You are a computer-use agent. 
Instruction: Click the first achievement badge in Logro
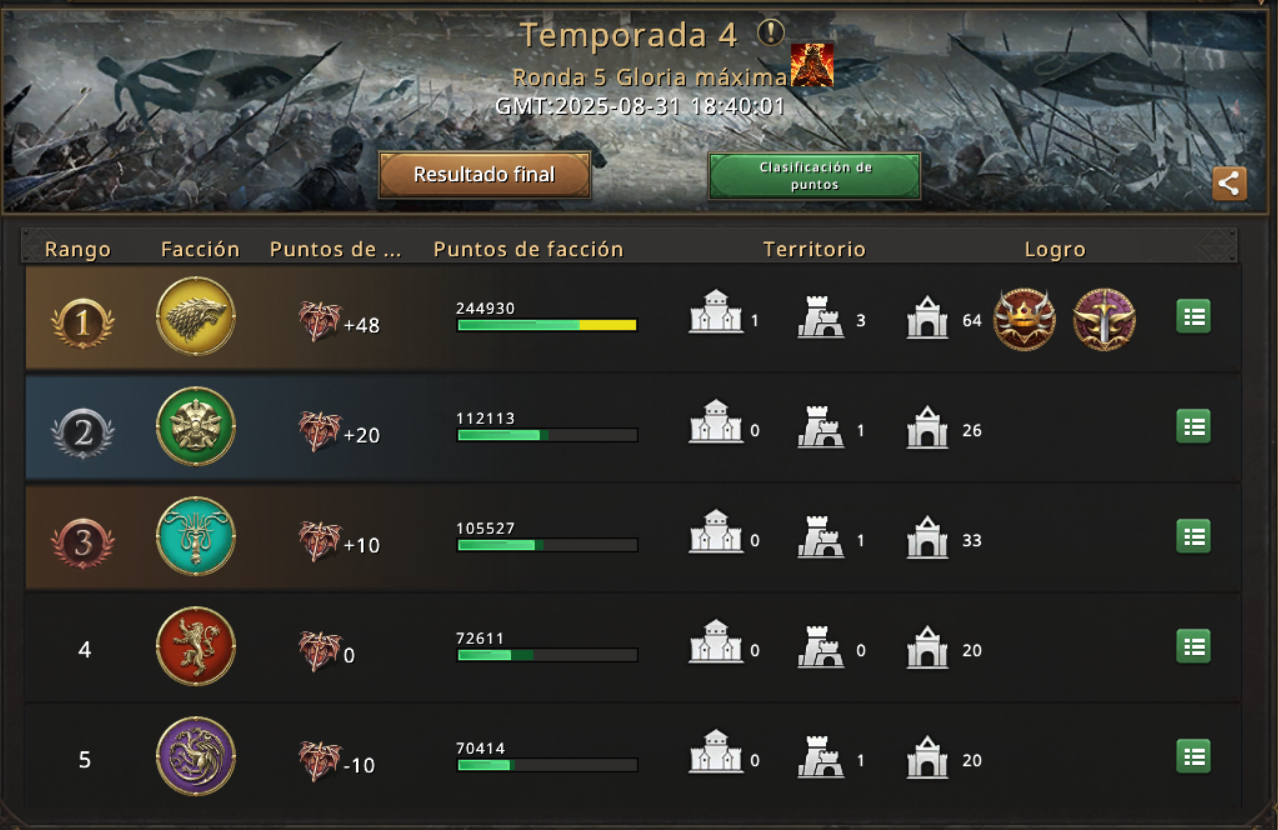click(x=1024, y=320)
